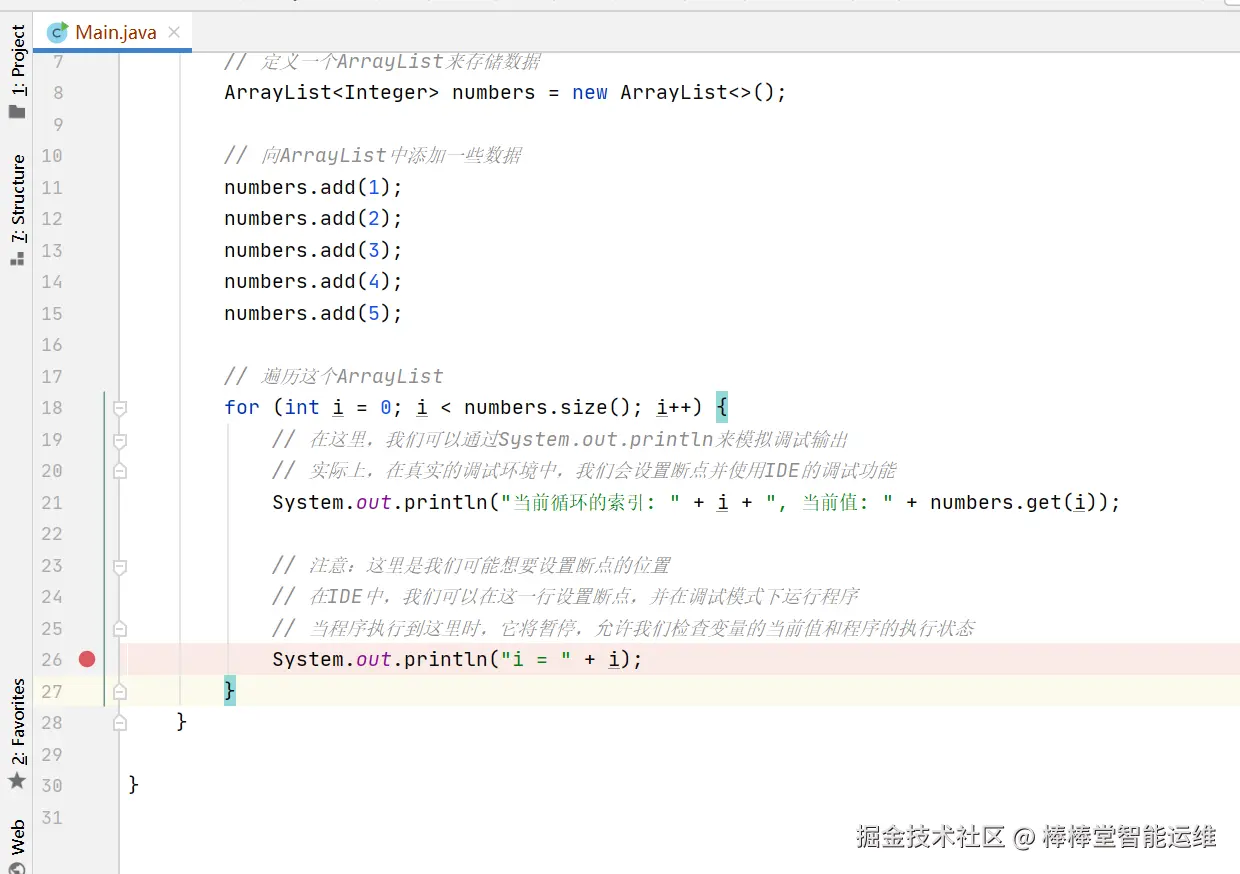The width and height of the screenshot is (1240, 874).
Task: Collapse the comment block at line 19
Action: pyautogui.click(x=120, y=440)
